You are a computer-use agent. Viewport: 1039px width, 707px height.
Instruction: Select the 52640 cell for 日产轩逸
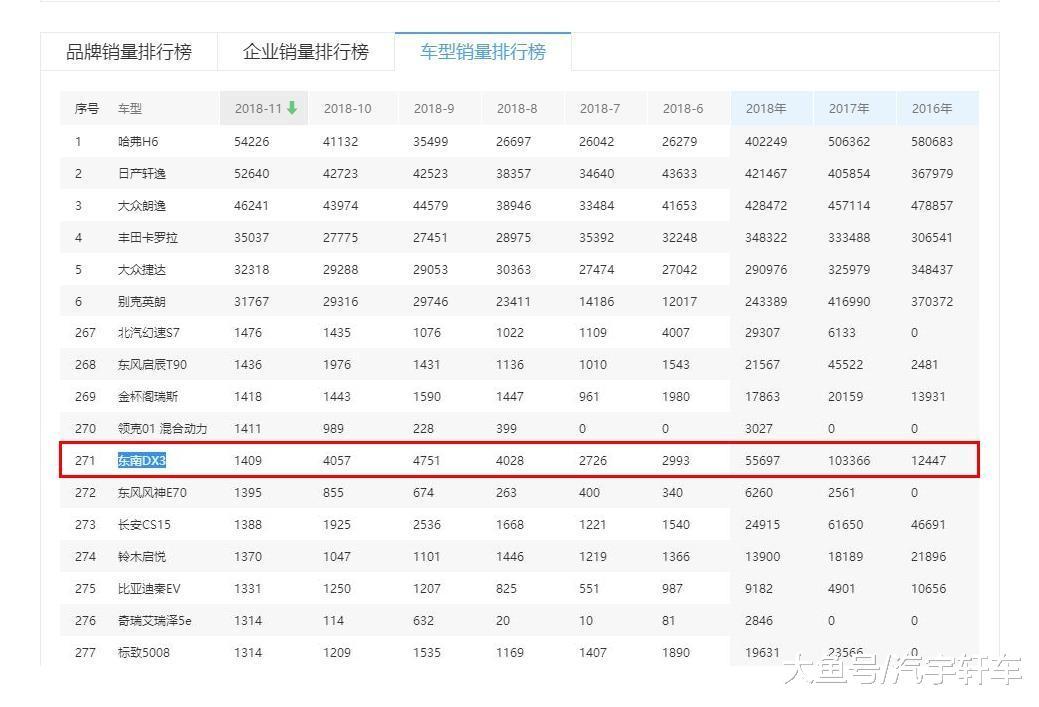pos(251,174)
